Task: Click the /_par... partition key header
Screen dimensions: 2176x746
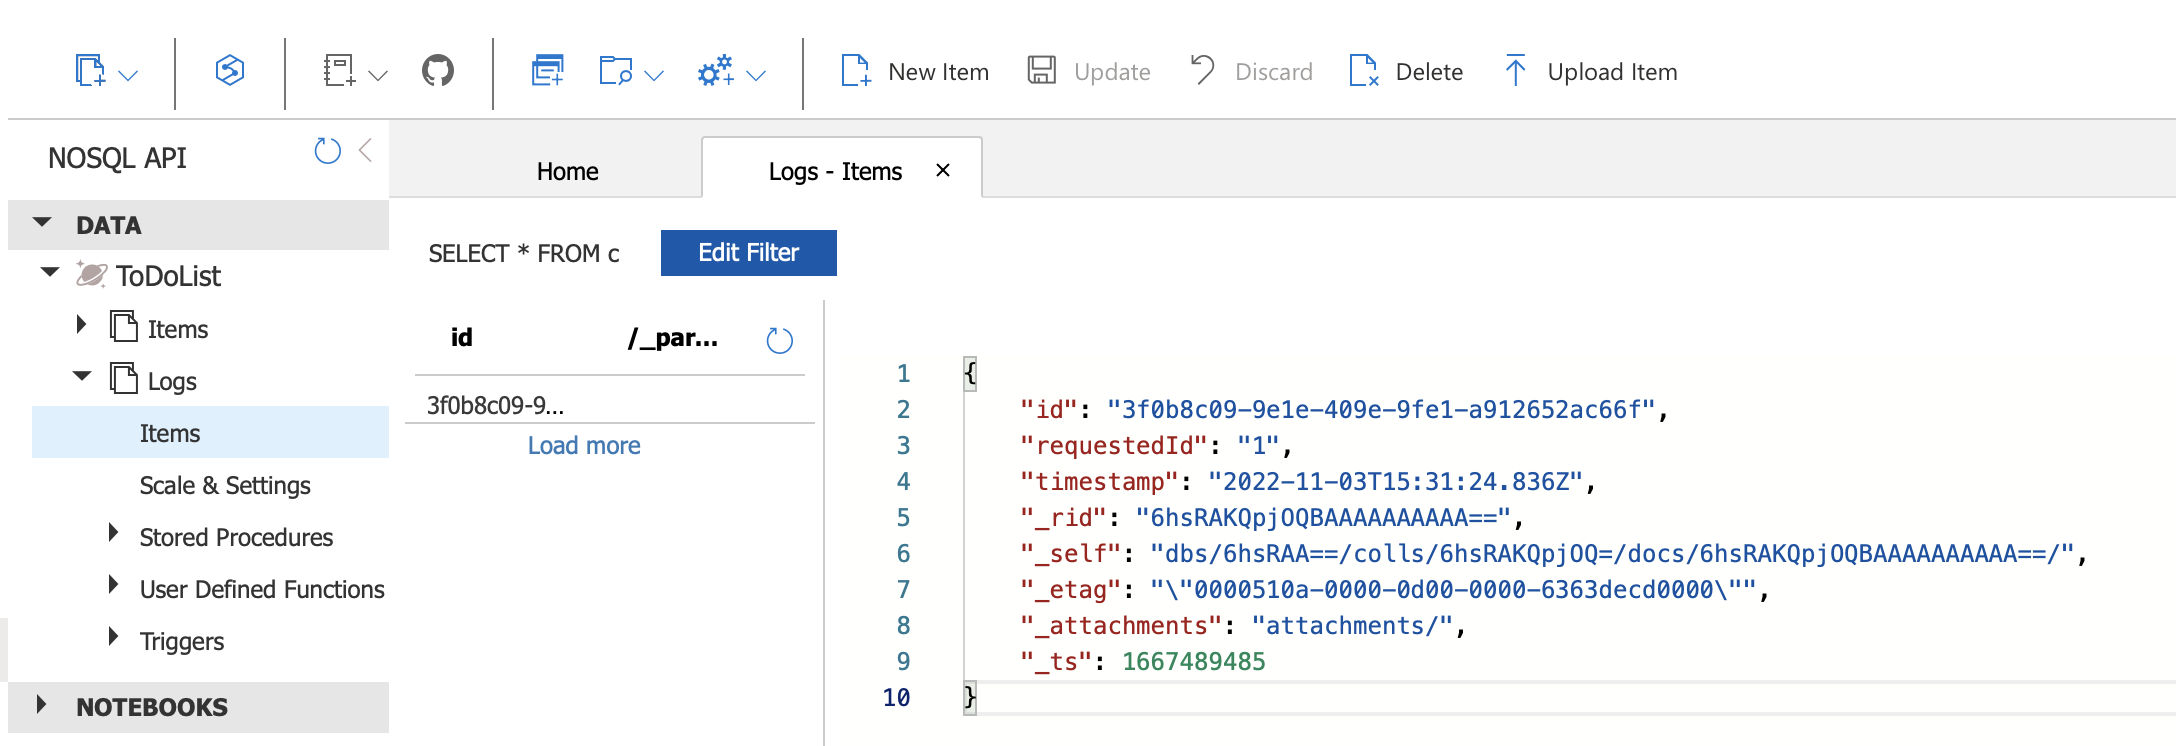Action: (x=672, y=337)
